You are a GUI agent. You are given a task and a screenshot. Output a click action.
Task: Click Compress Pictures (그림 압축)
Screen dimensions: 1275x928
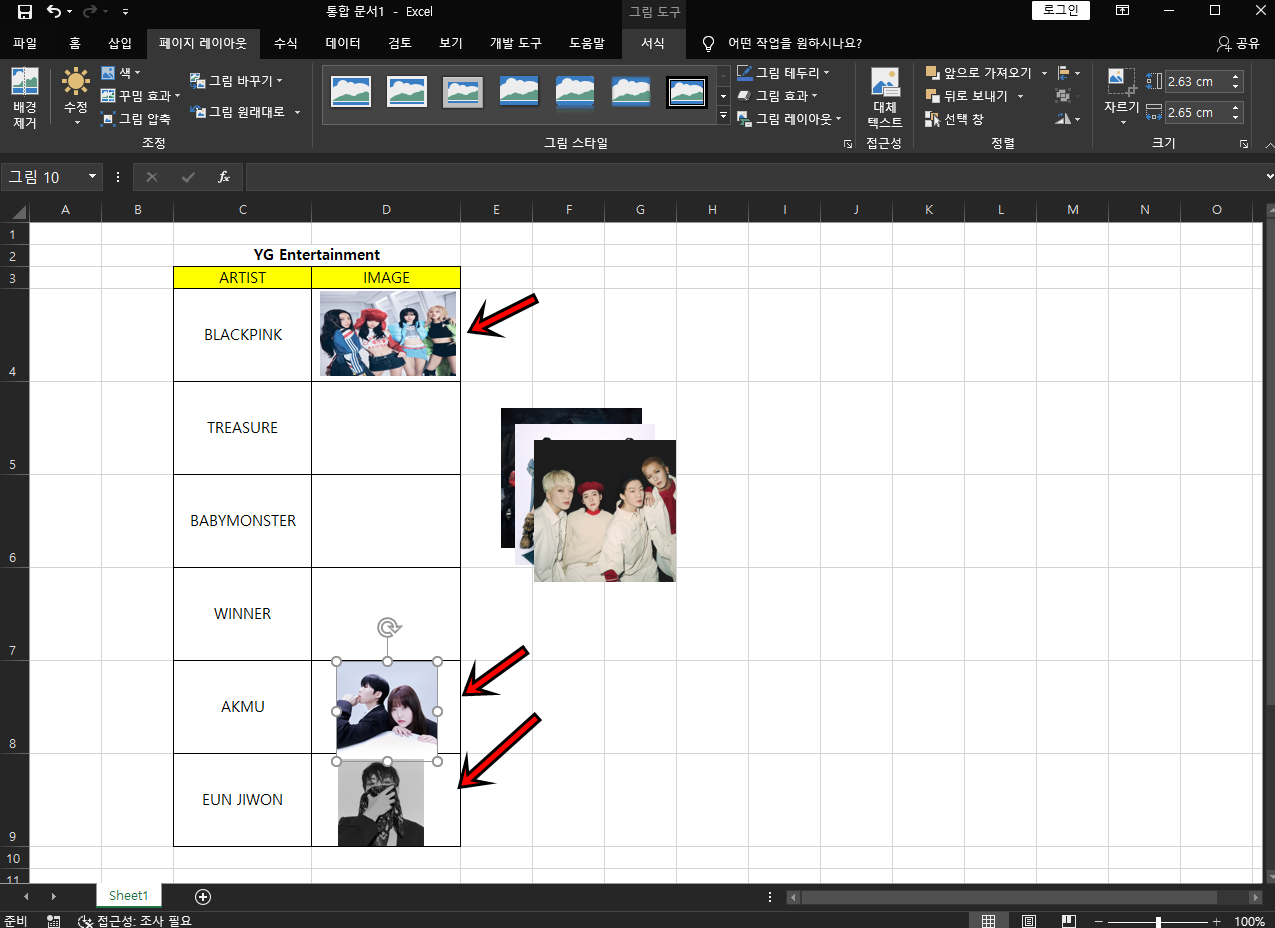(x=136, y=119)
